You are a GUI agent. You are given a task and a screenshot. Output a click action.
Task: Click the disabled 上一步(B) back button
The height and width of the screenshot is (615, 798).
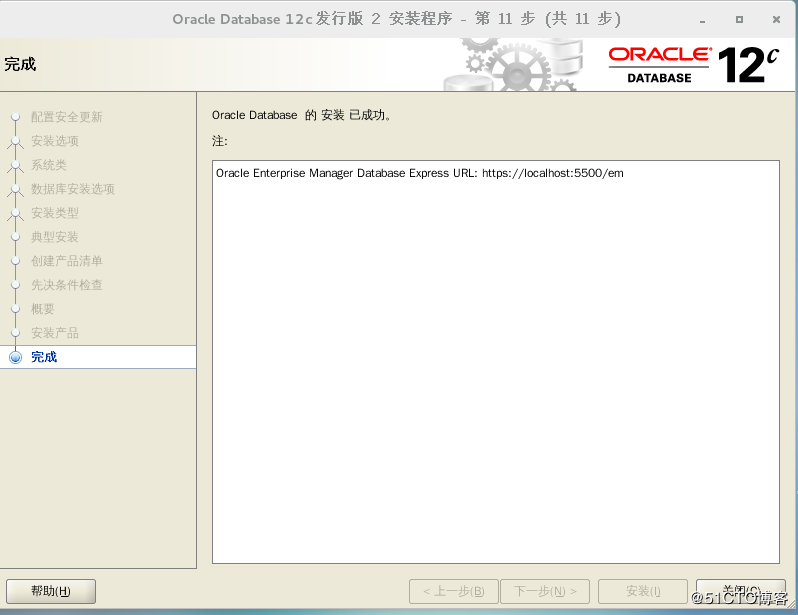tap(453, 591)
